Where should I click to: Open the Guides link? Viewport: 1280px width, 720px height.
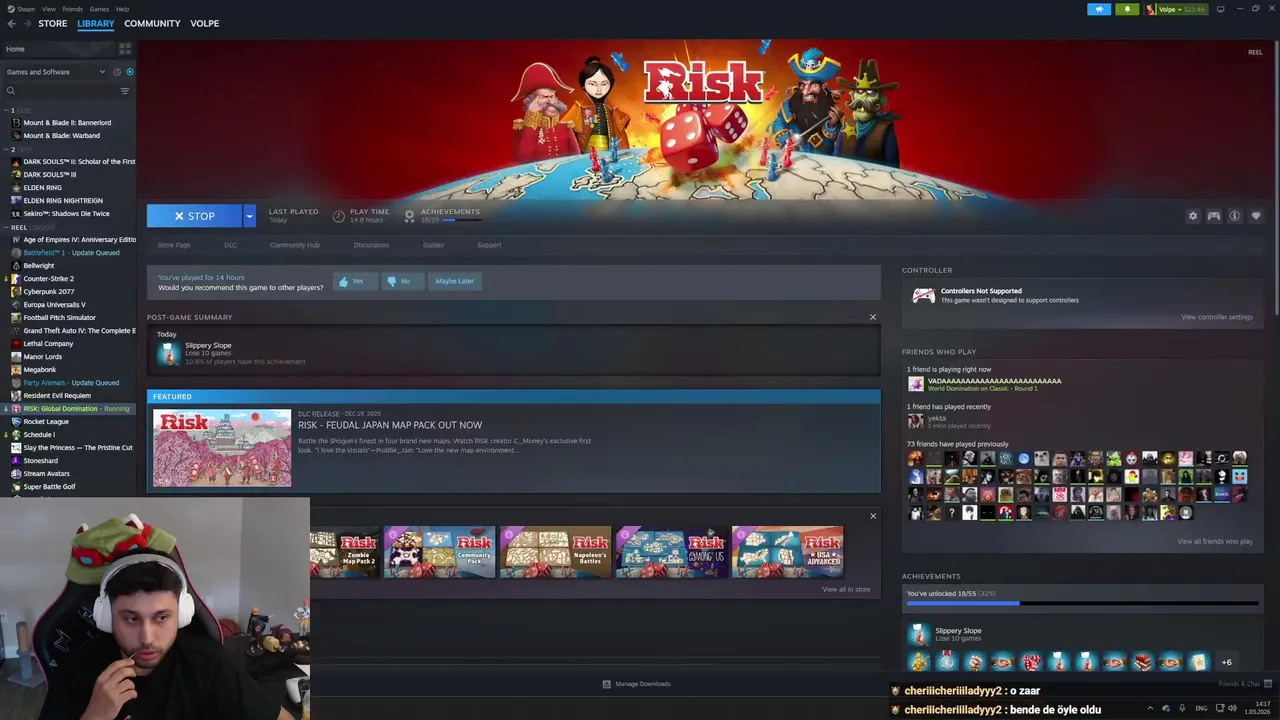(x=433, y=245)
